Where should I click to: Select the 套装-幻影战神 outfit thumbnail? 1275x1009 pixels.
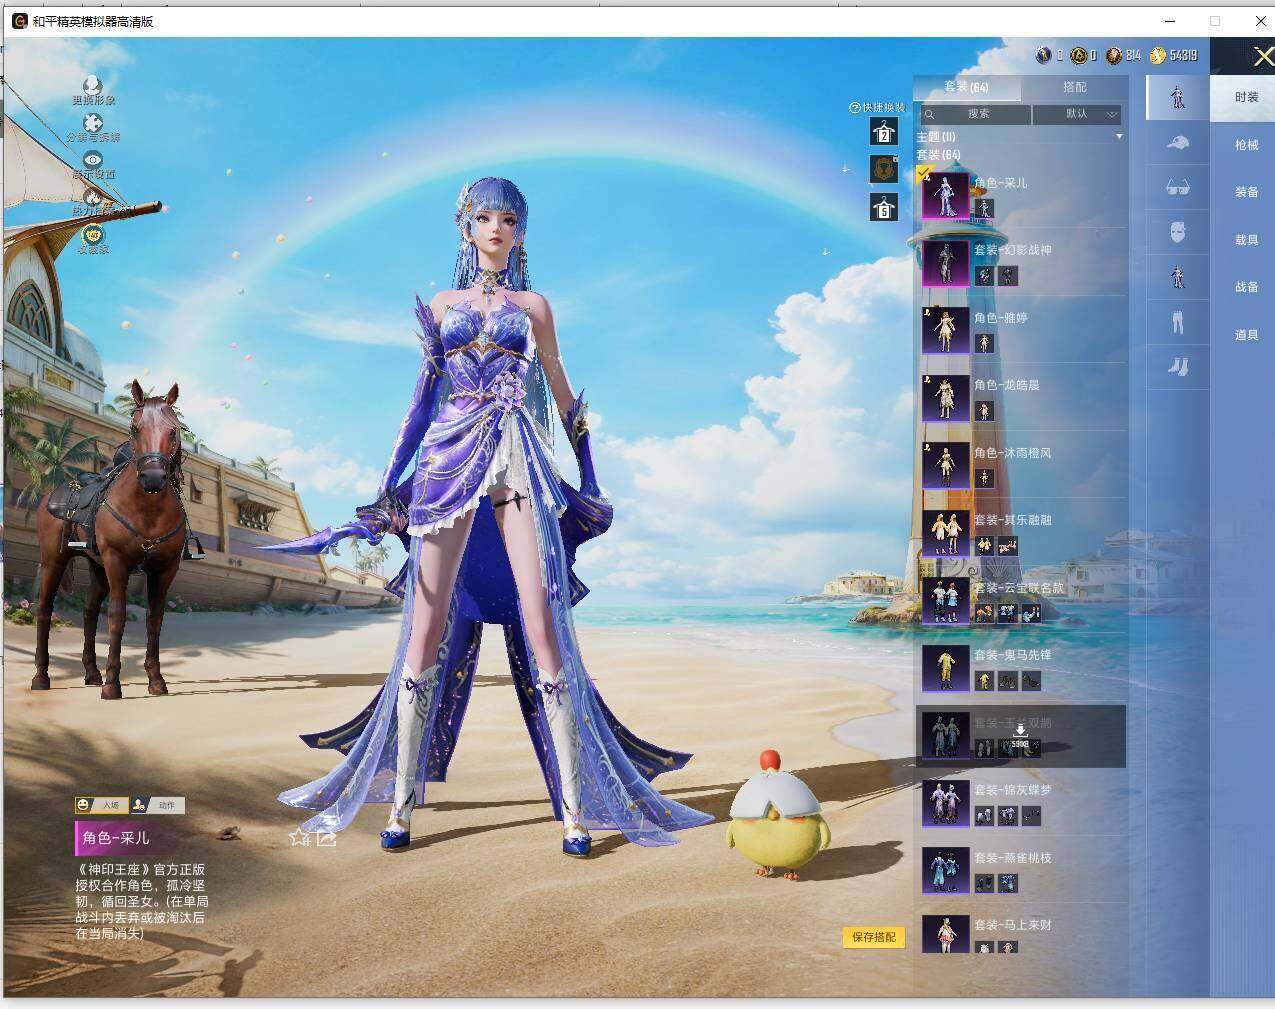pos(945,263)
